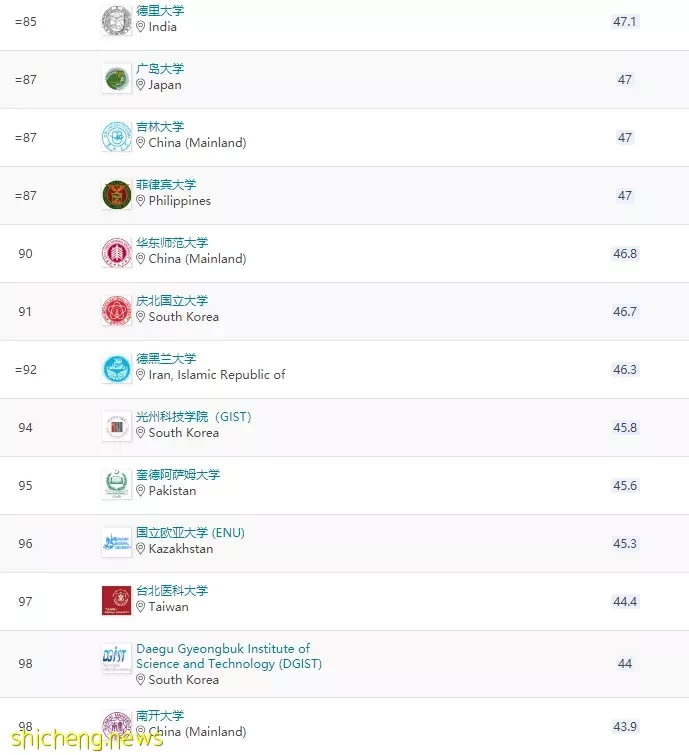
Task: Click the 46.8 score badge
Action: pos(625,254)
